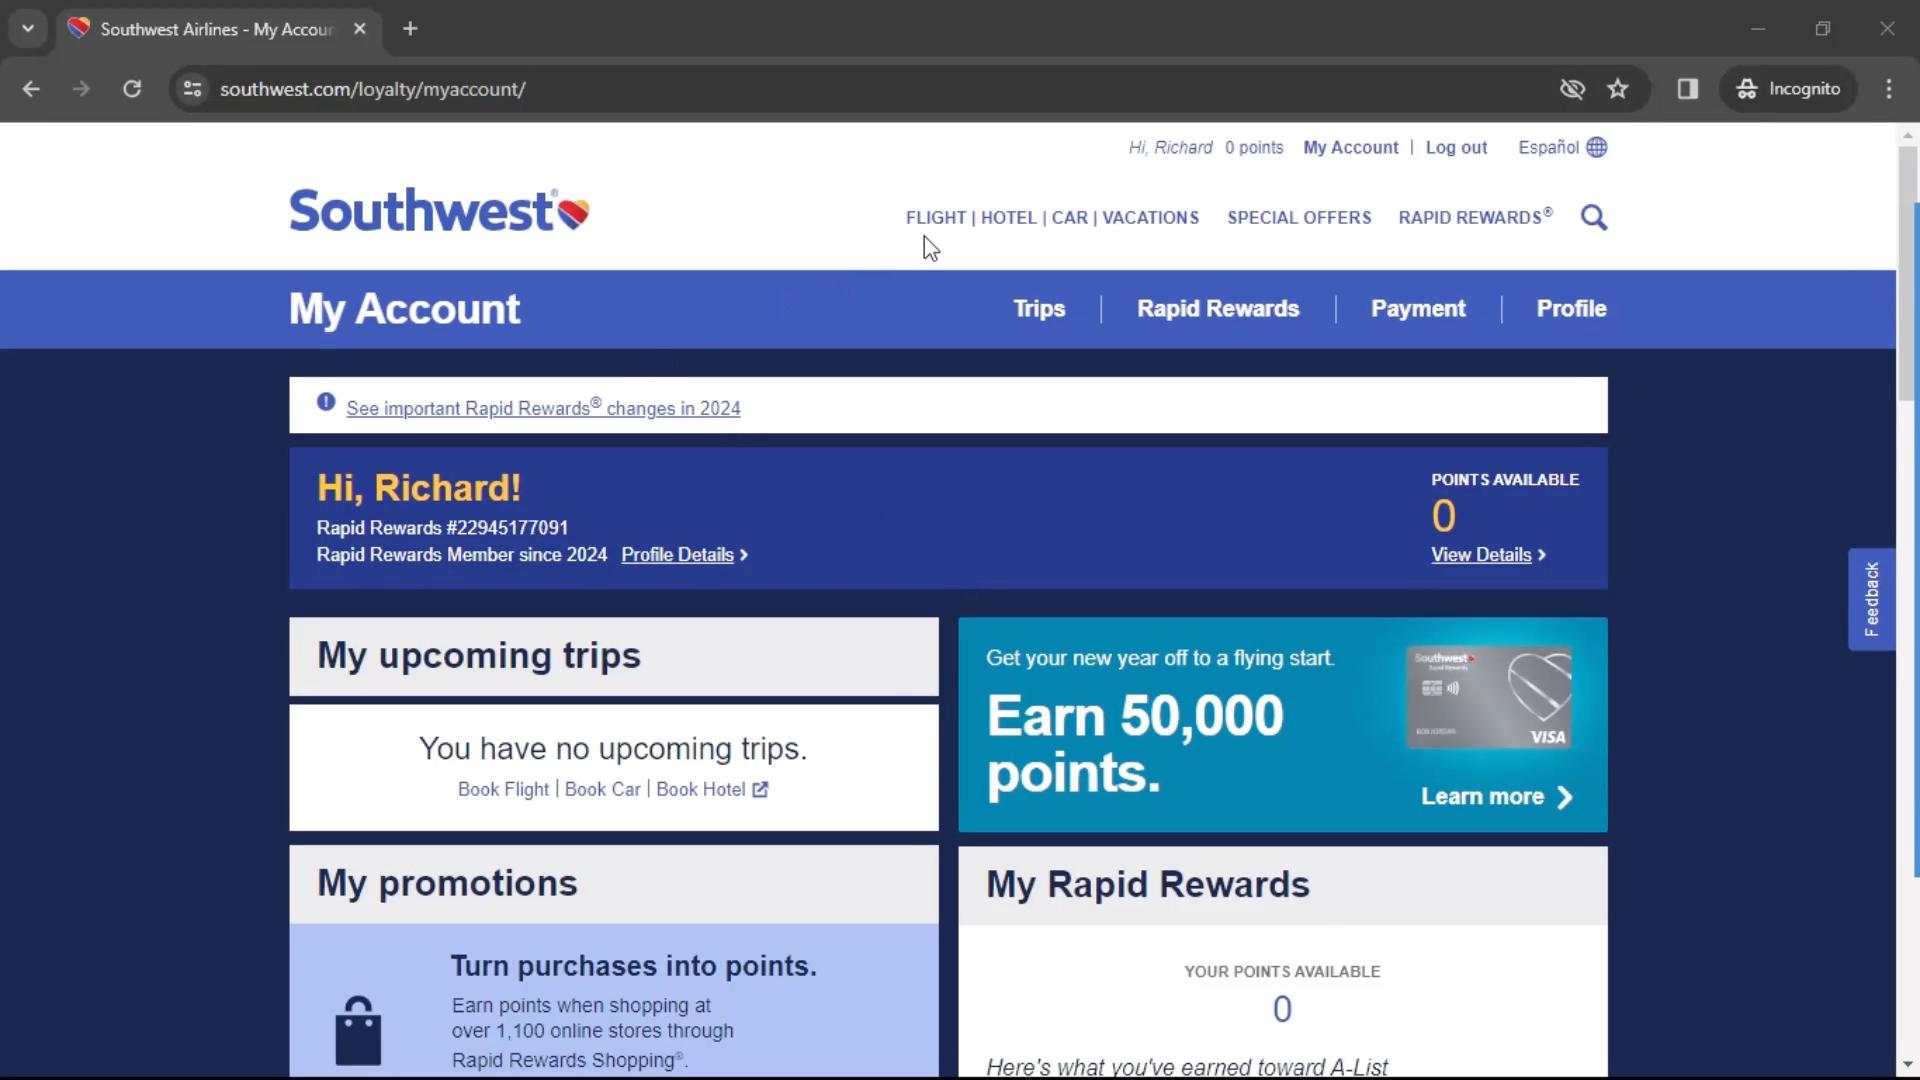The image size is (1920, 1080).
Task: Select SPECIAL OFFERS menu item
Action: click(1298, 218)
